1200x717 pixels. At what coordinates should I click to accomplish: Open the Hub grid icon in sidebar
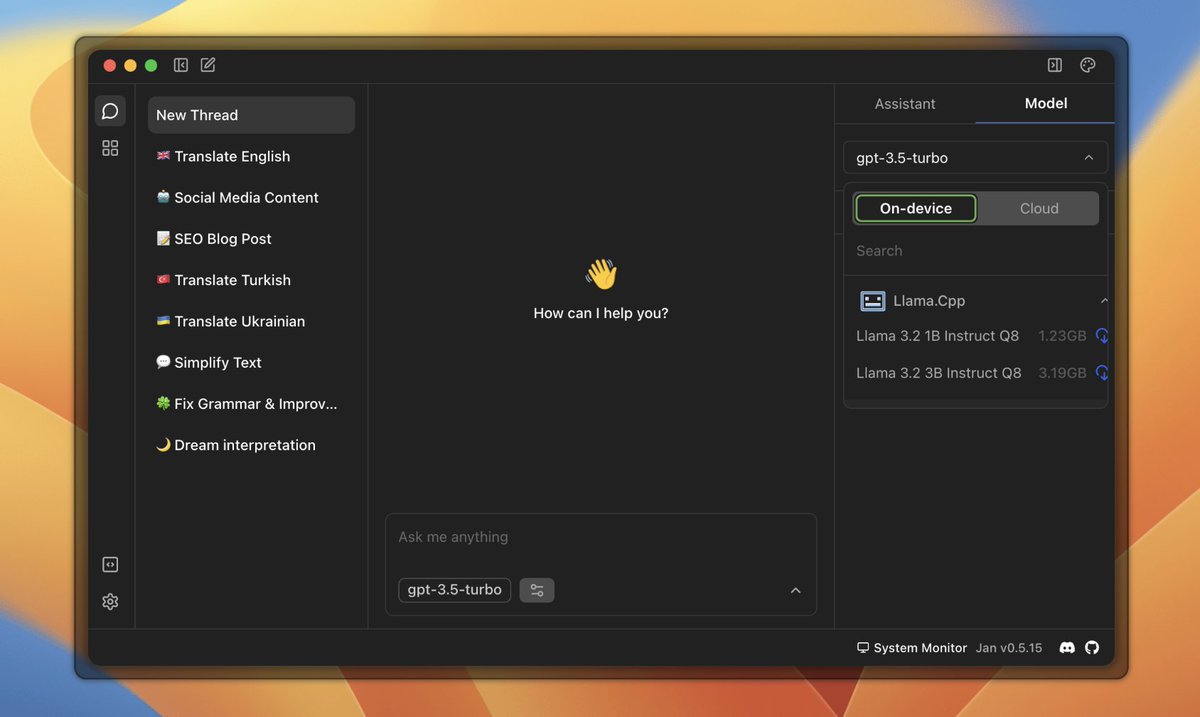pos(110,148)
